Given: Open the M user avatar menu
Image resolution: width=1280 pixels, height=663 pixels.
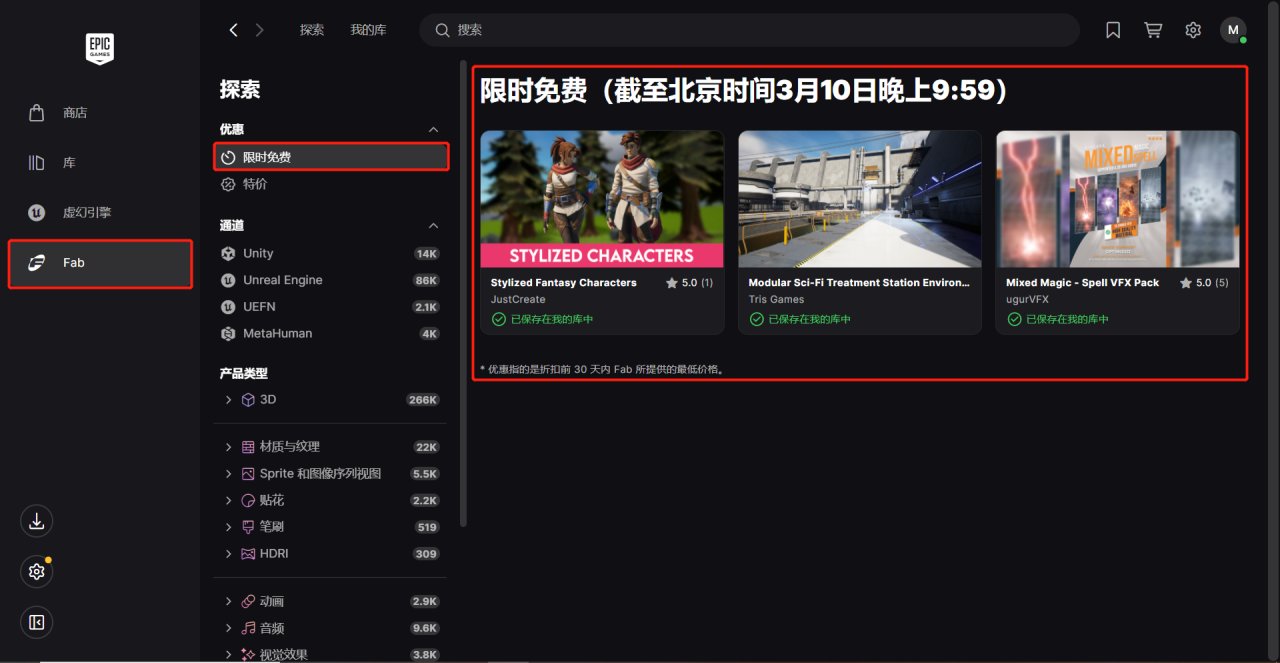Looking at the screenshot, I should (x=1233, y=30).
